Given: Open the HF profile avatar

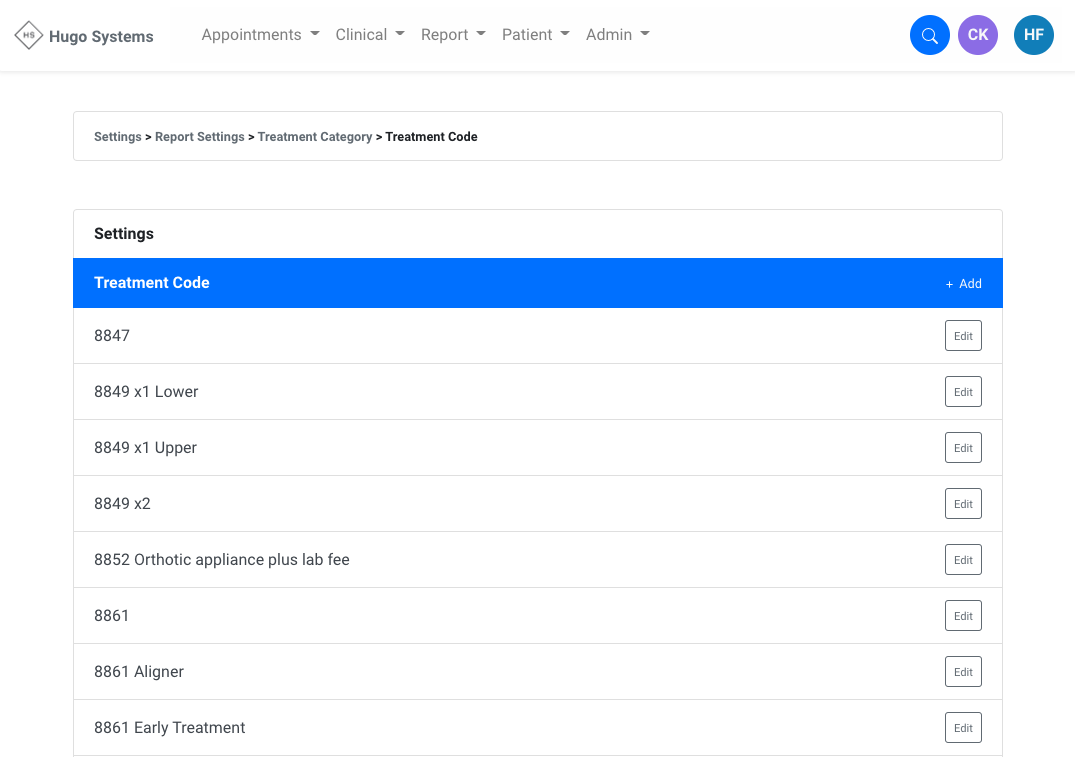Looking at the screenshot, I should point(1033,36).
